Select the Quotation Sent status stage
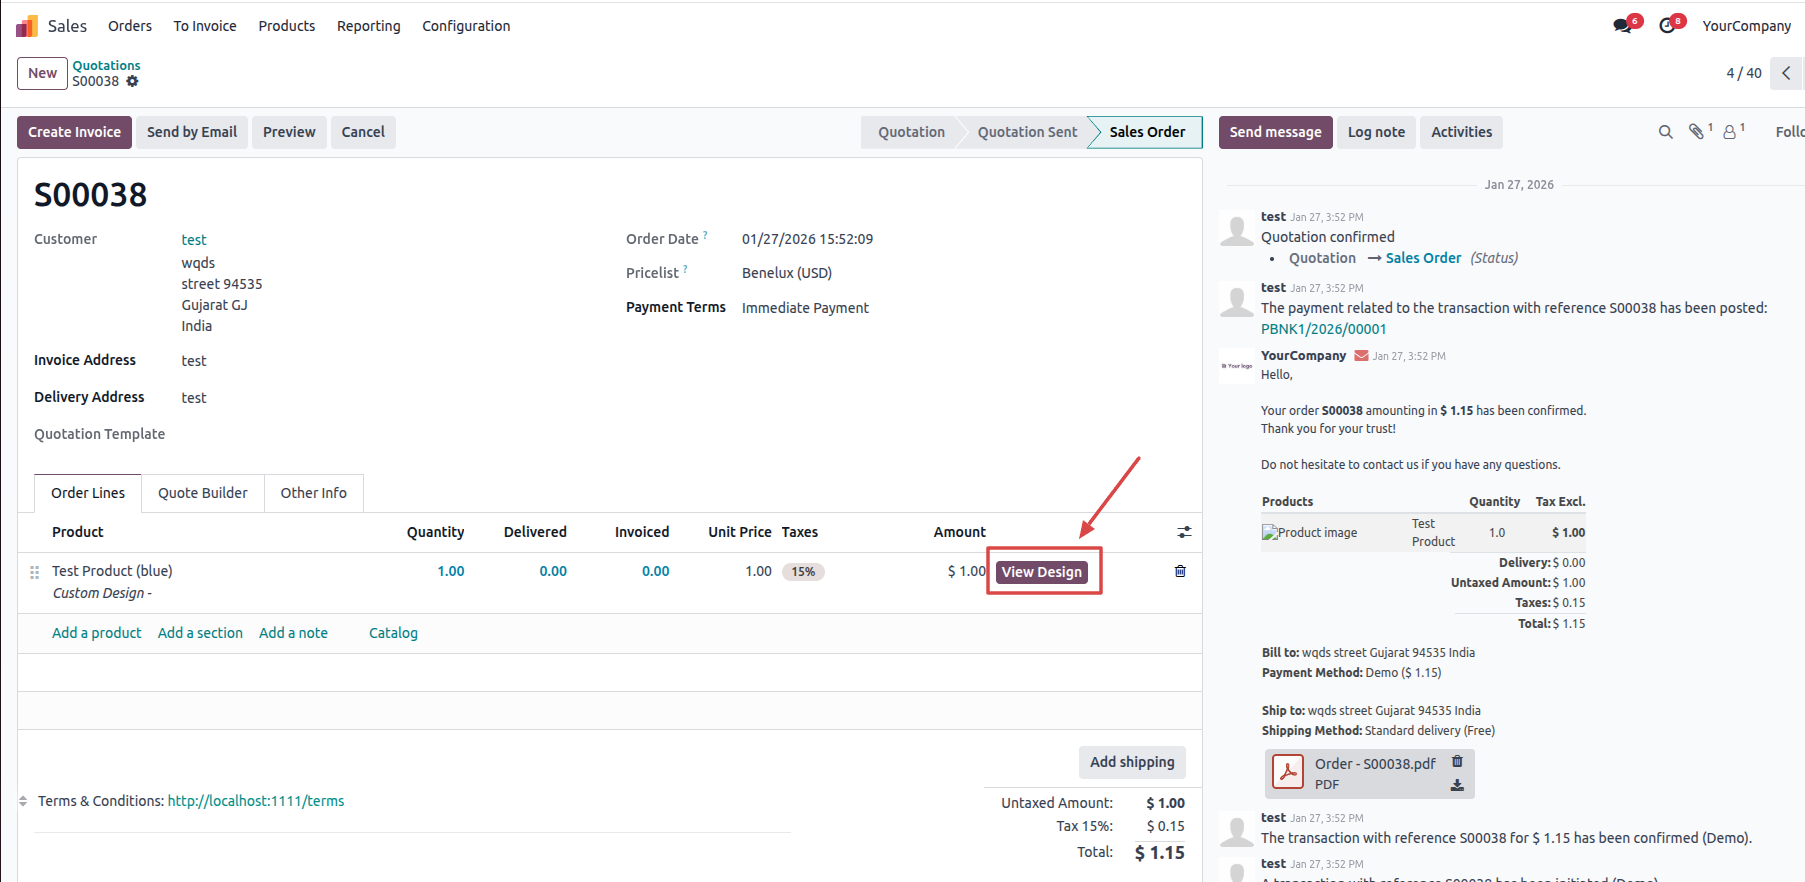Screen dimensions: 1805x882 (1027, 132)
